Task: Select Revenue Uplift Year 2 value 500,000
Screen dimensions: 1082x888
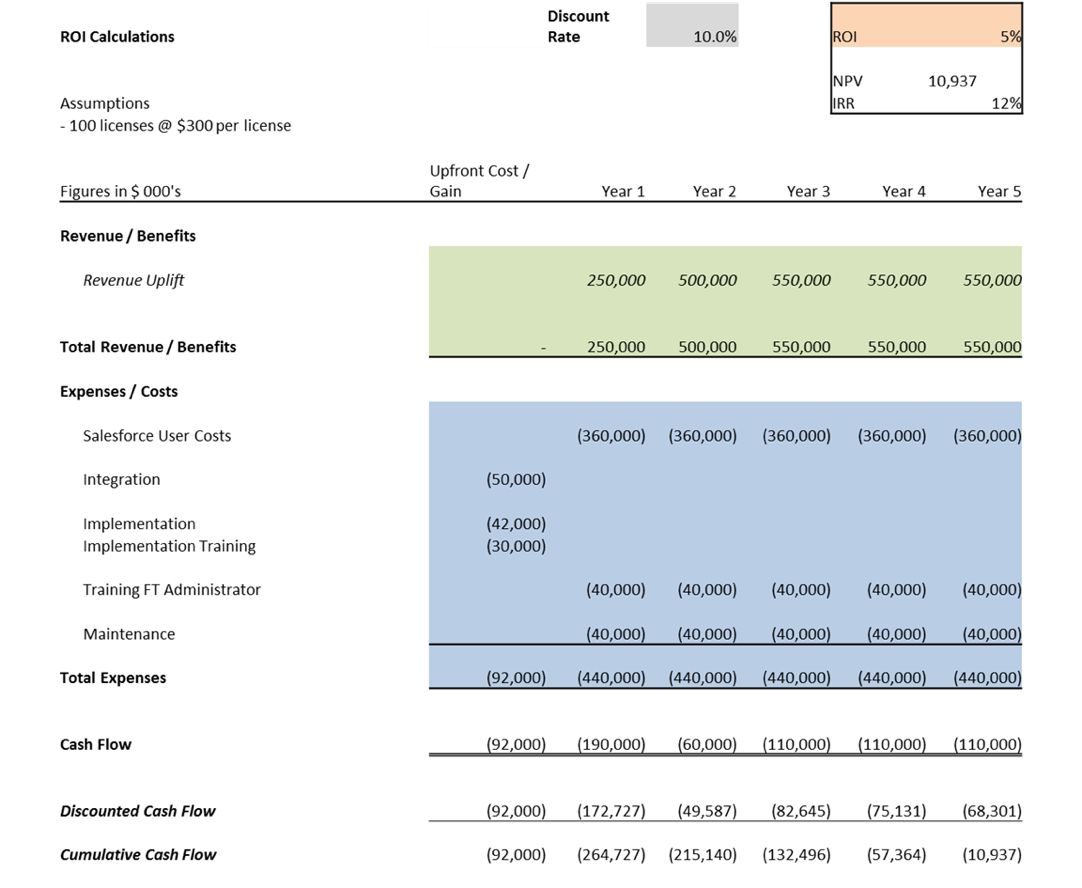Action: pyautogui.click(x=707, y=280)
